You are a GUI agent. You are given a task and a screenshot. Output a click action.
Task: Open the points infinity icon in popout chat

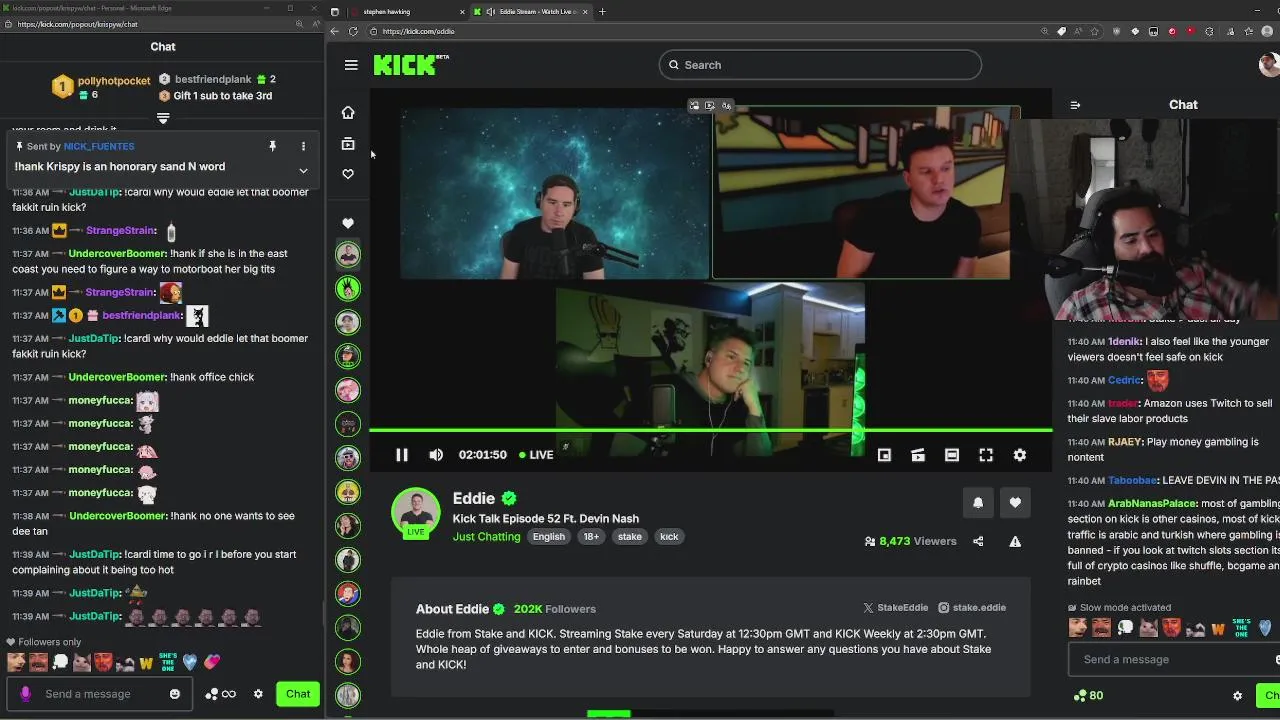221,694
